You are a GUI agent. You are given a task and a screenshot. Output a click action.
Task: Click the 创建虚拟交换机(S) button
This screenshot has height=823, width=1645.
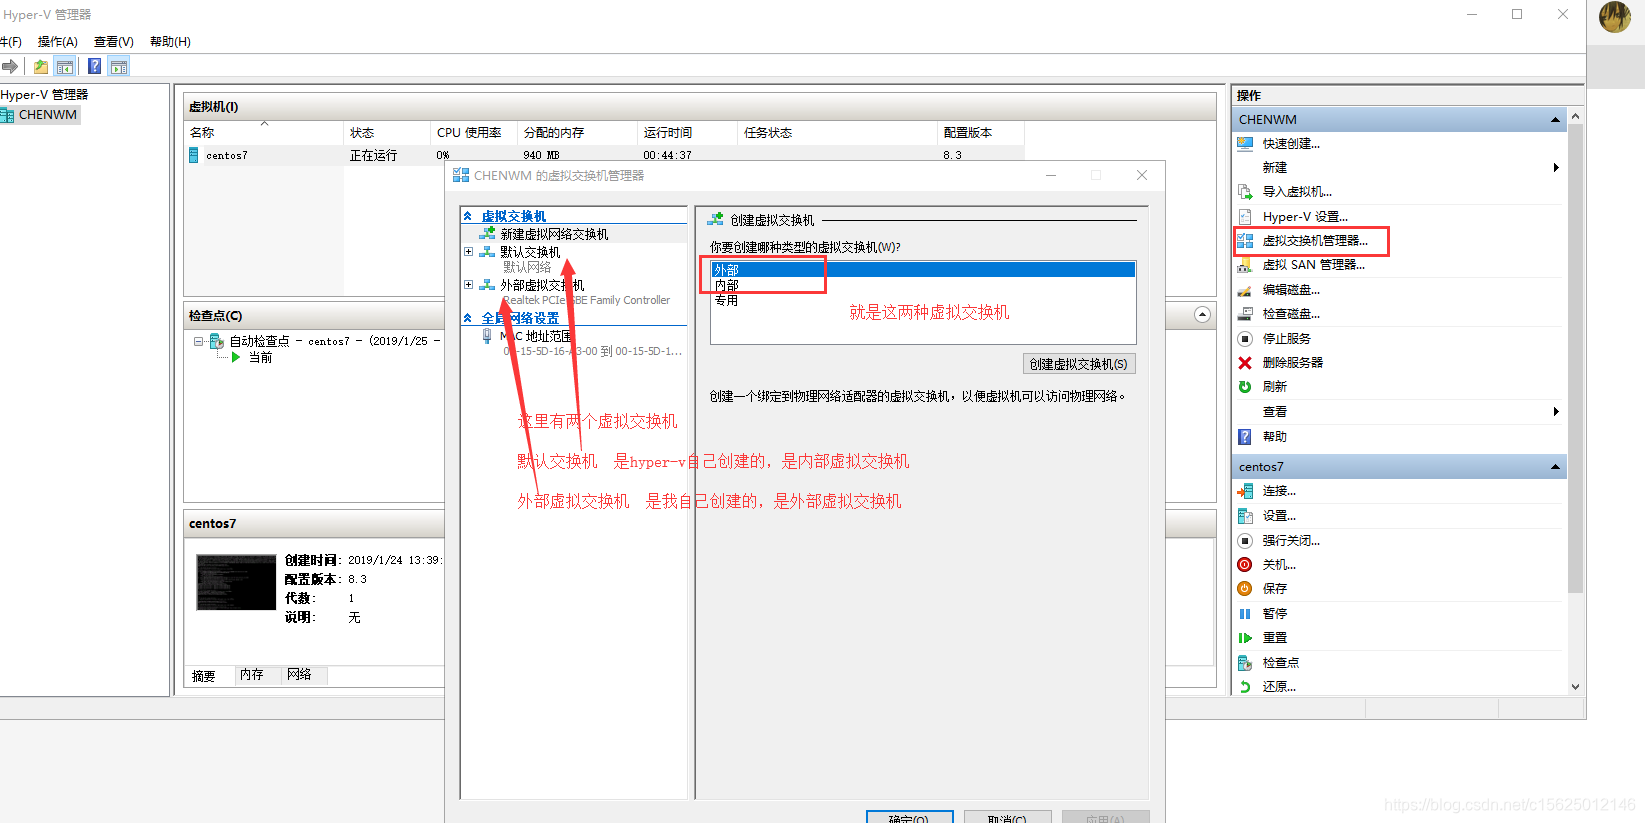coord(1079,364)
